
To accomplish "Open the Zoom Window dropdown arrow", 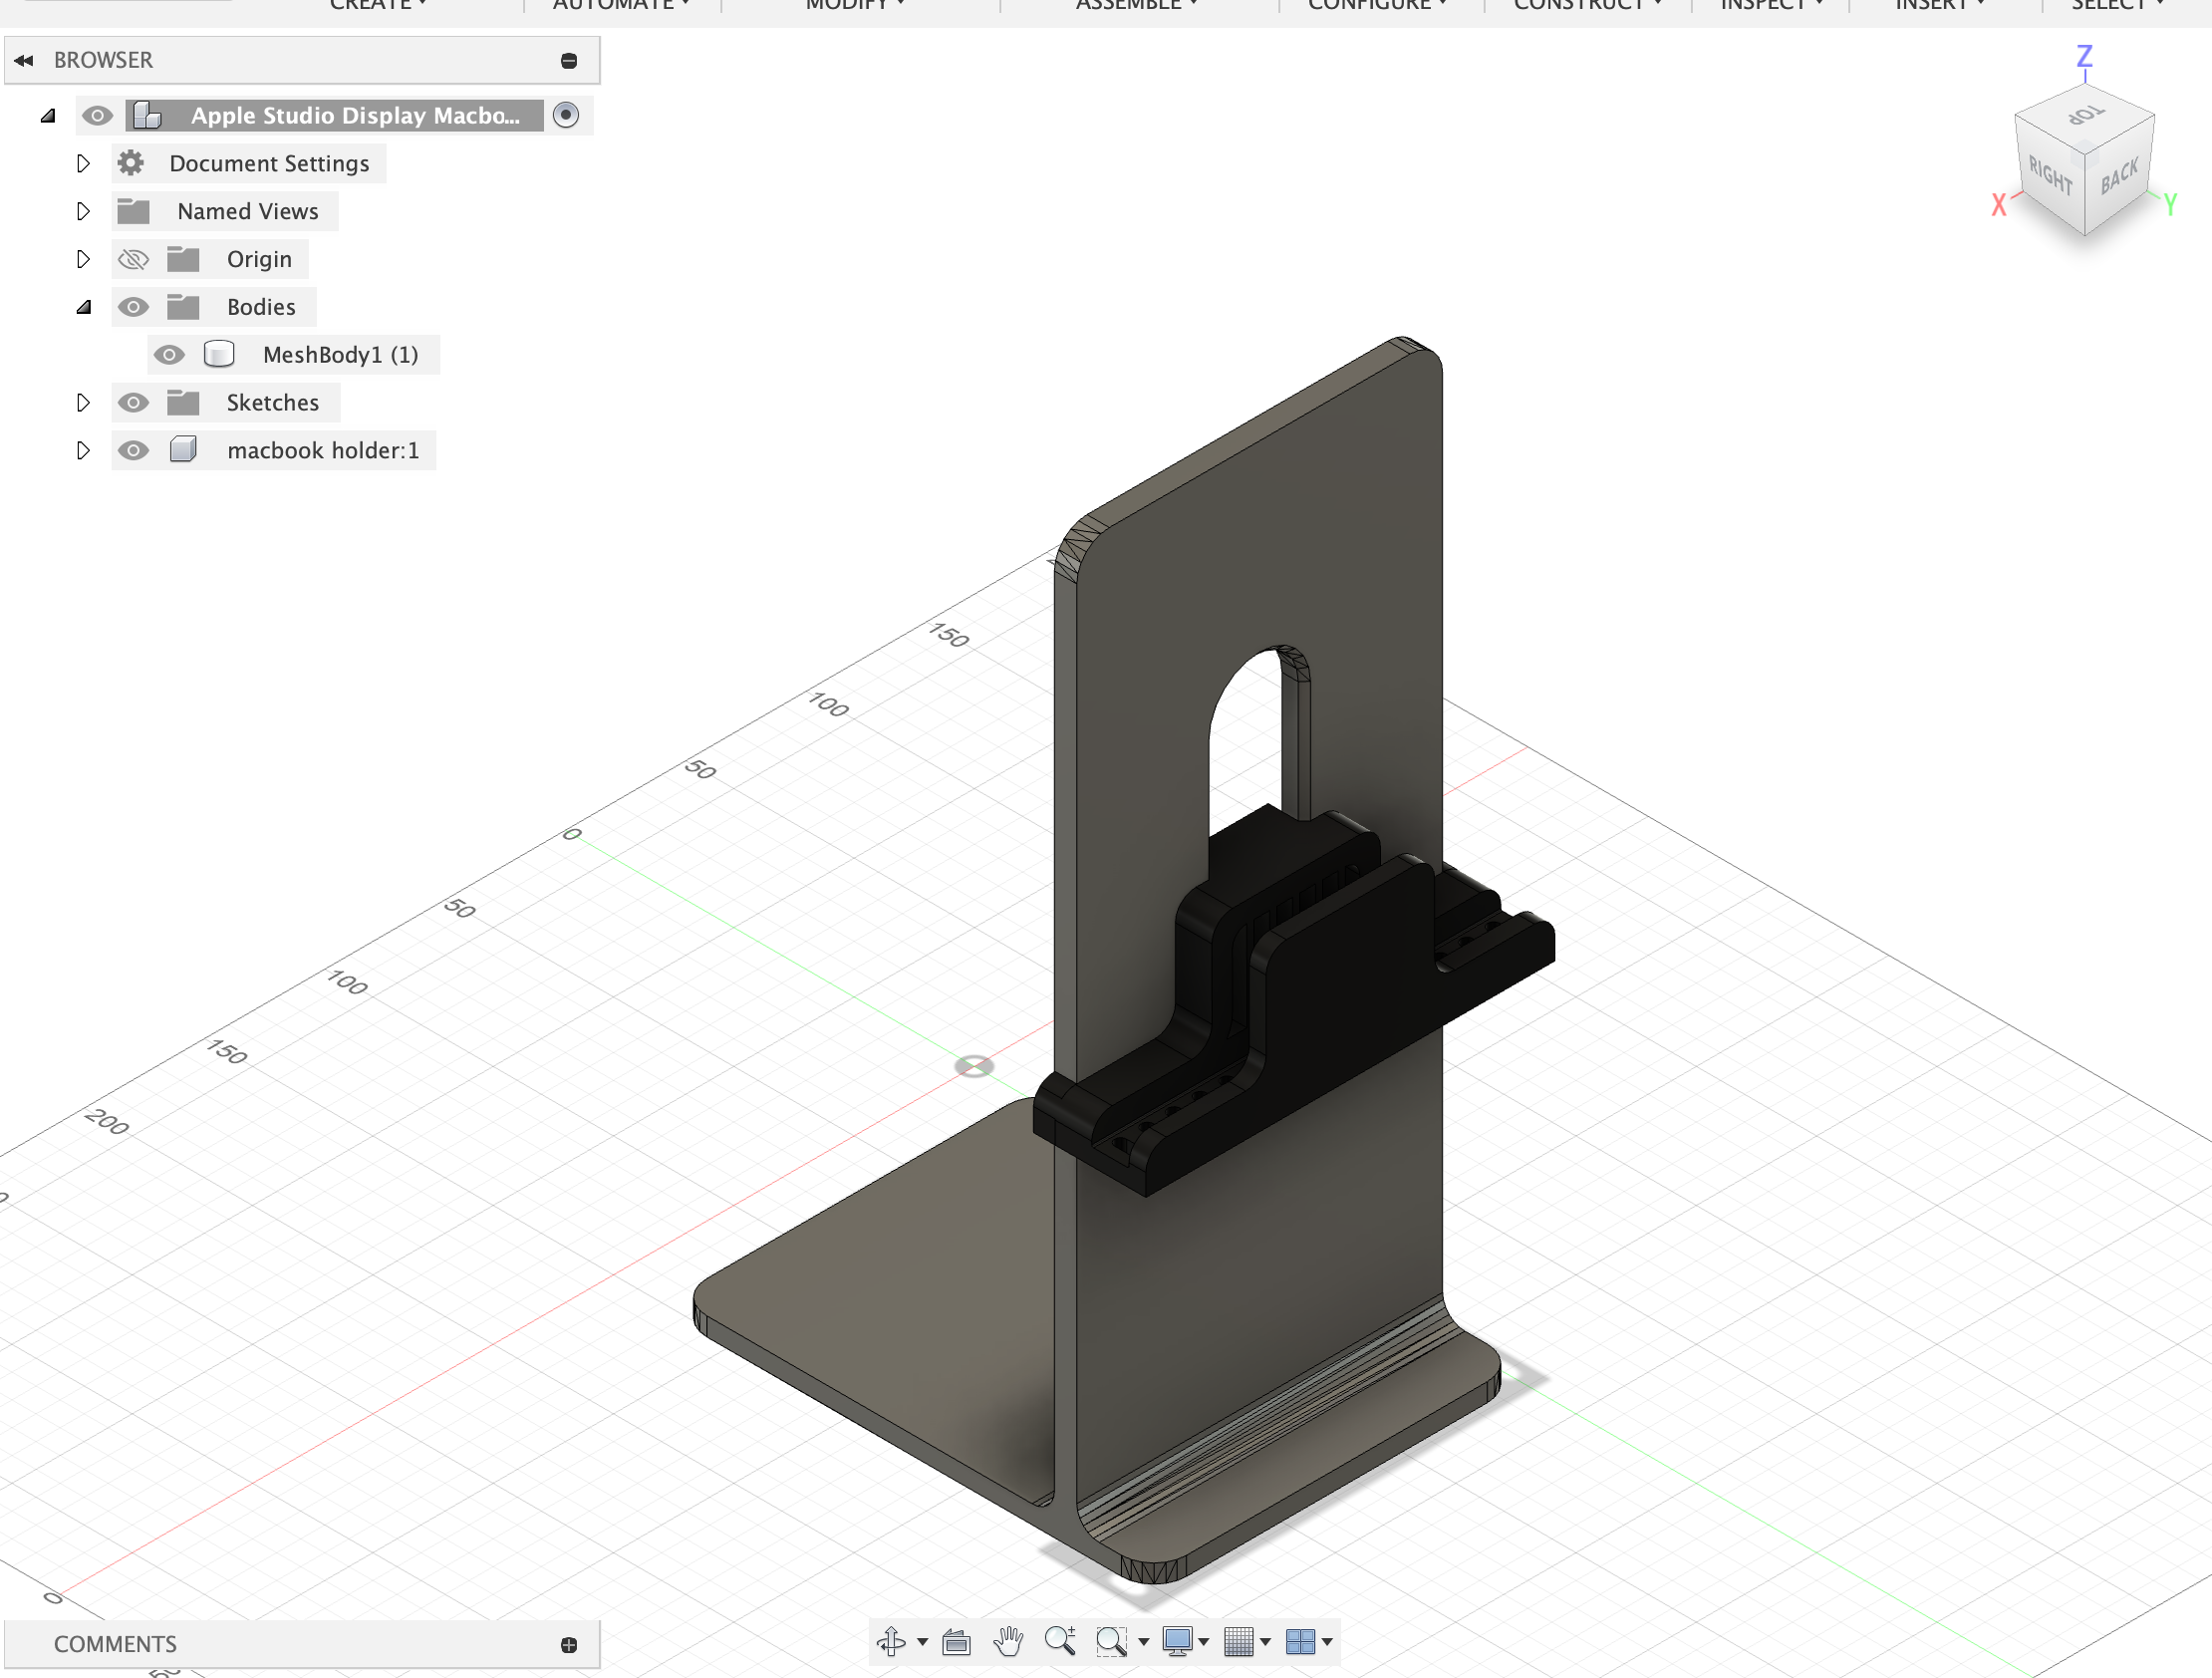I will [x=1143, y=1642].
